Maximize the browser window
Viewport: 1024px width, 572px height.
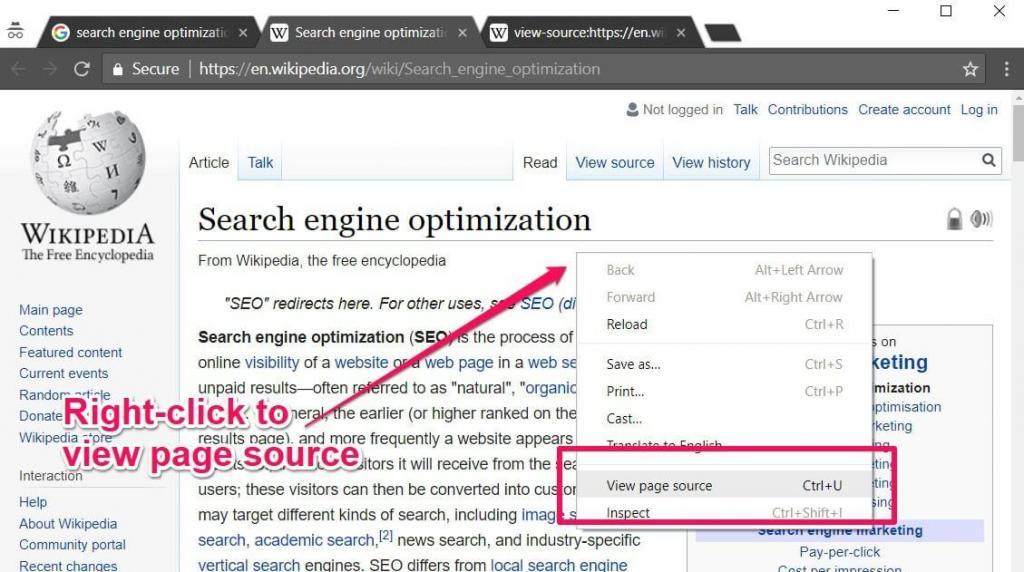pyautogui.click(x=946, y=11)
